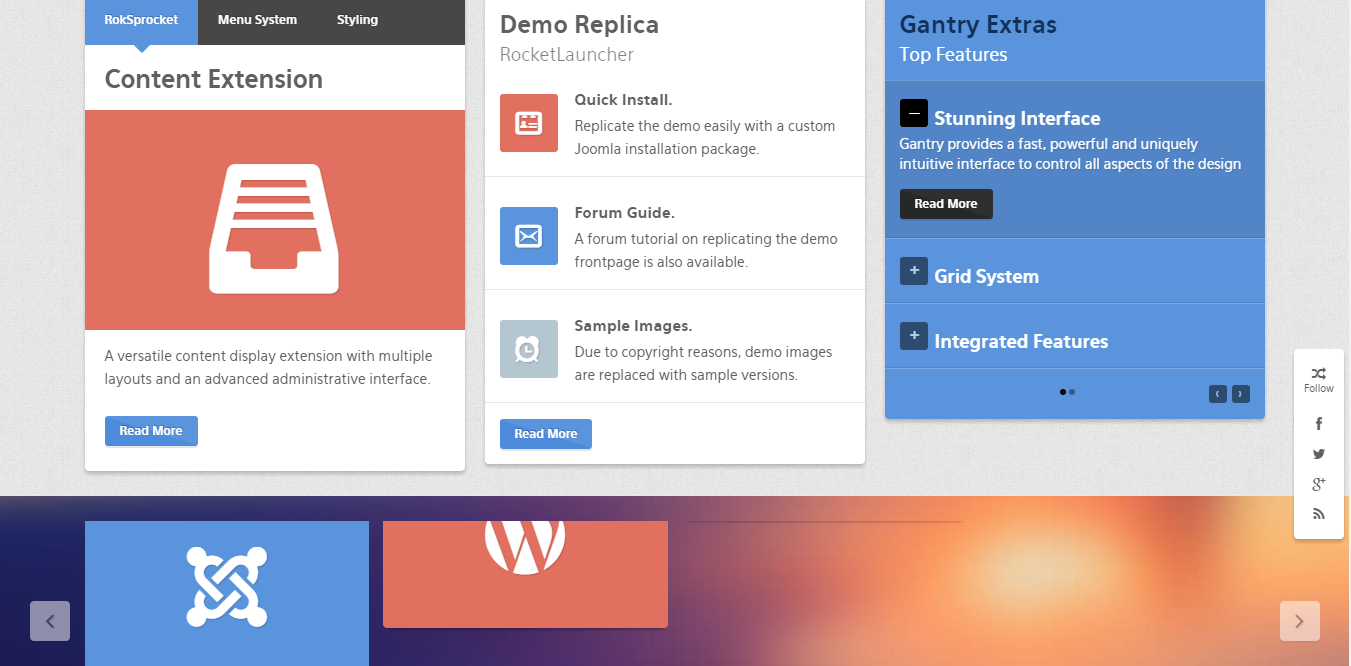
Task: Click the Facebook icon in Follow panel
Action: pos(1318,424)
